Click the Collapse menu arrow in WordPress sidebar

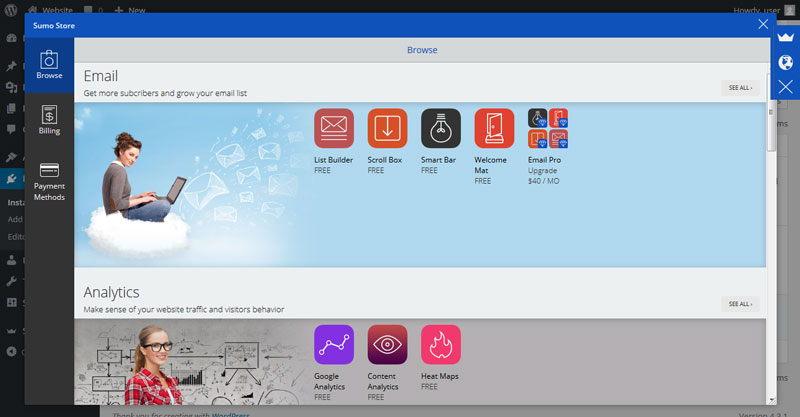click(11, 351)
